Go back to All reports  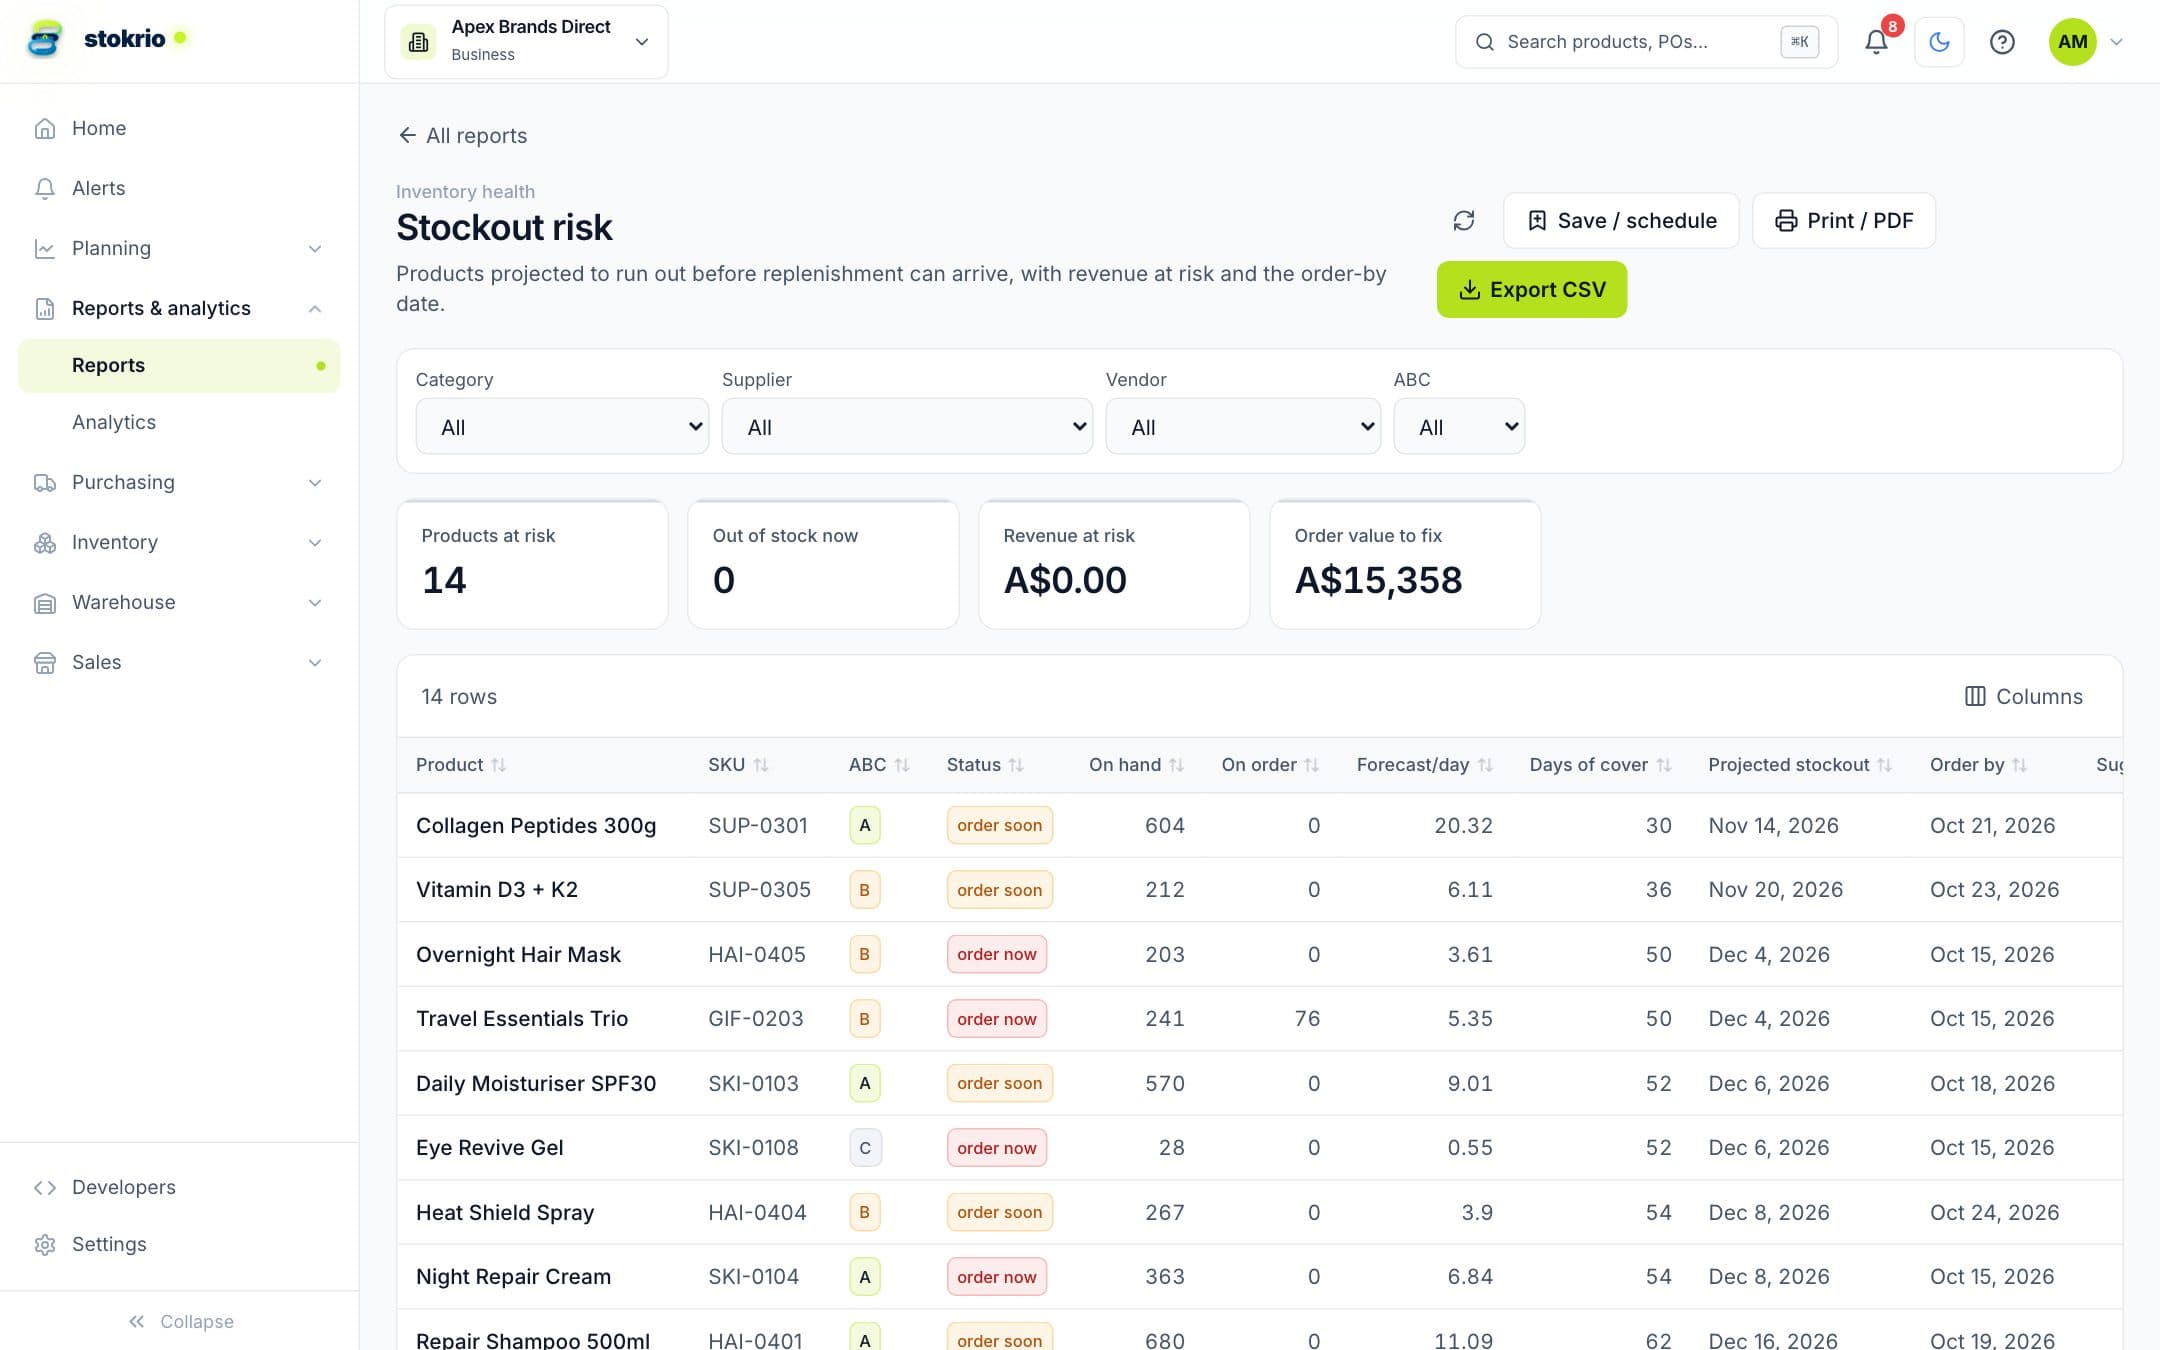pyautogui.click(x=462, y=135)
